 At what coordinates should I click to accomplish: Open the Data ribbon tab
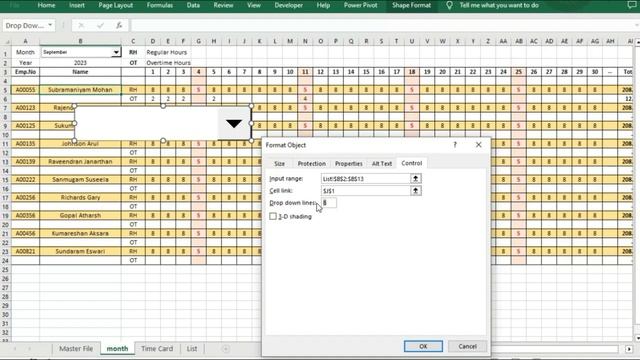193,5
